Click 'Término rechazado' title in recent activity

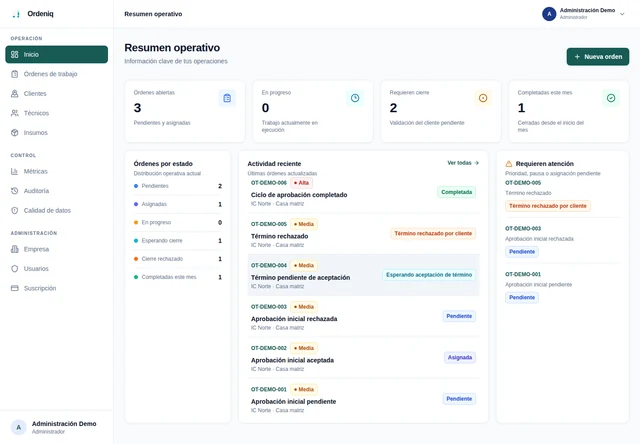(x=280, y=236)
